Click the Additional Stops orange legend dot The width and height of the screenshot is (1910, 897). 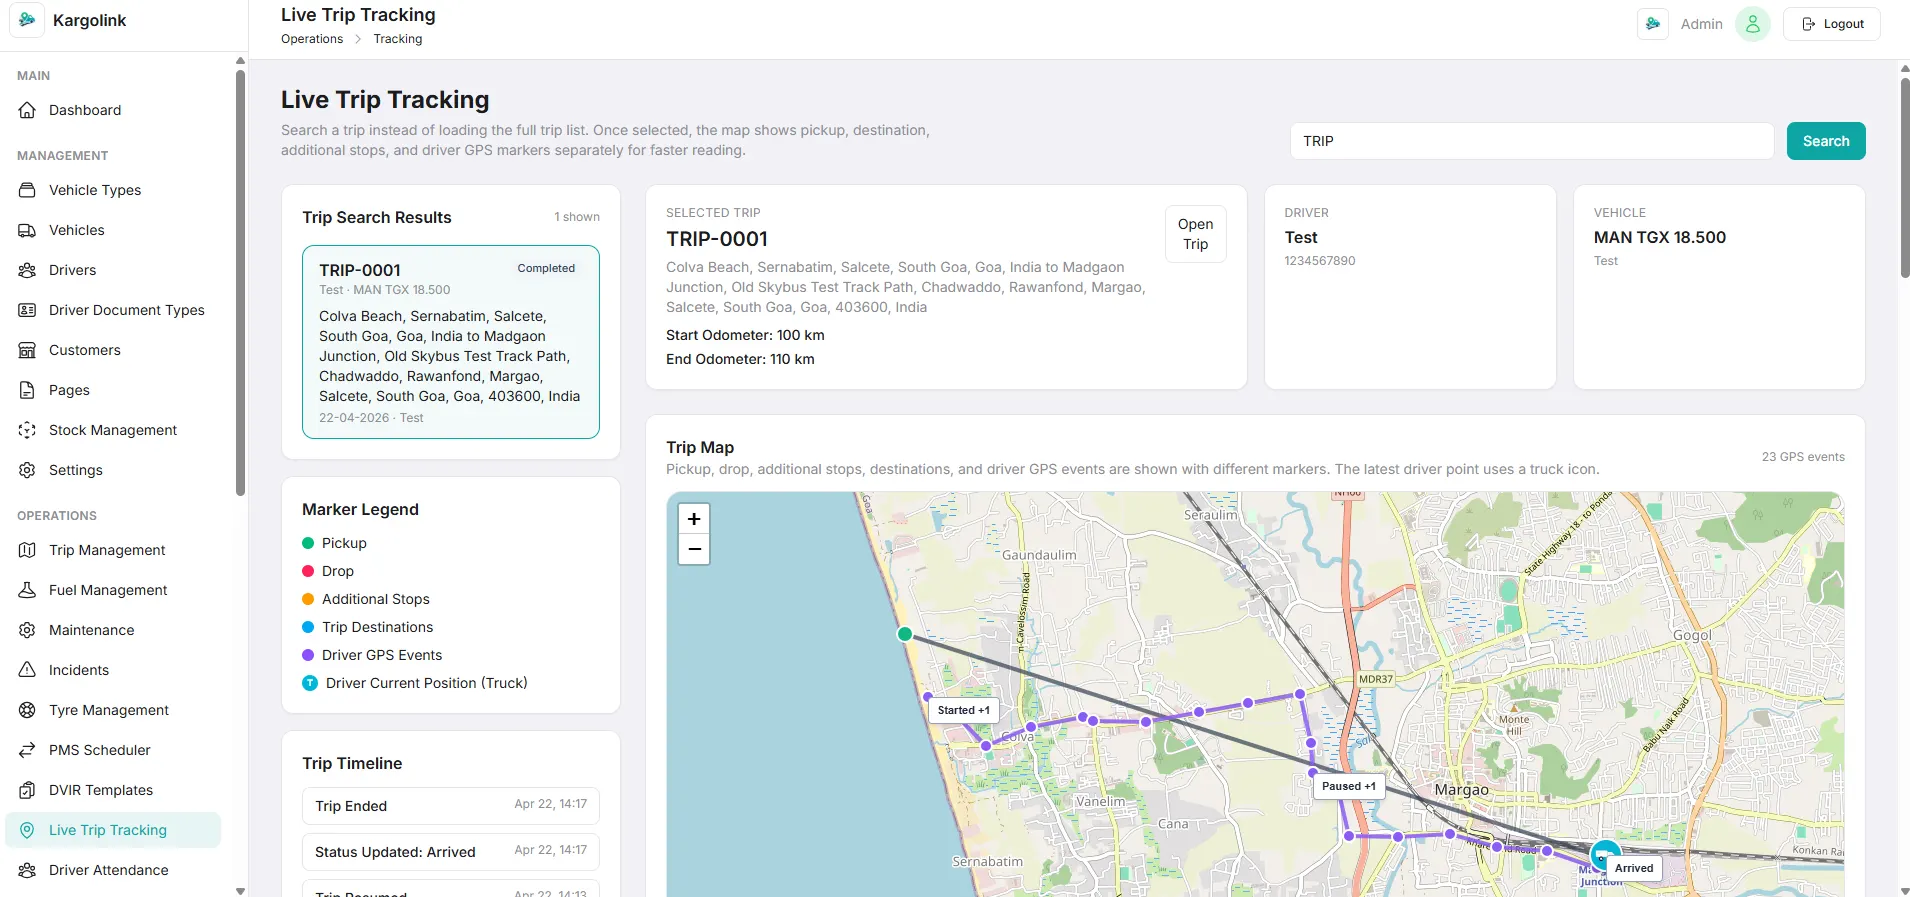[308, 599]
